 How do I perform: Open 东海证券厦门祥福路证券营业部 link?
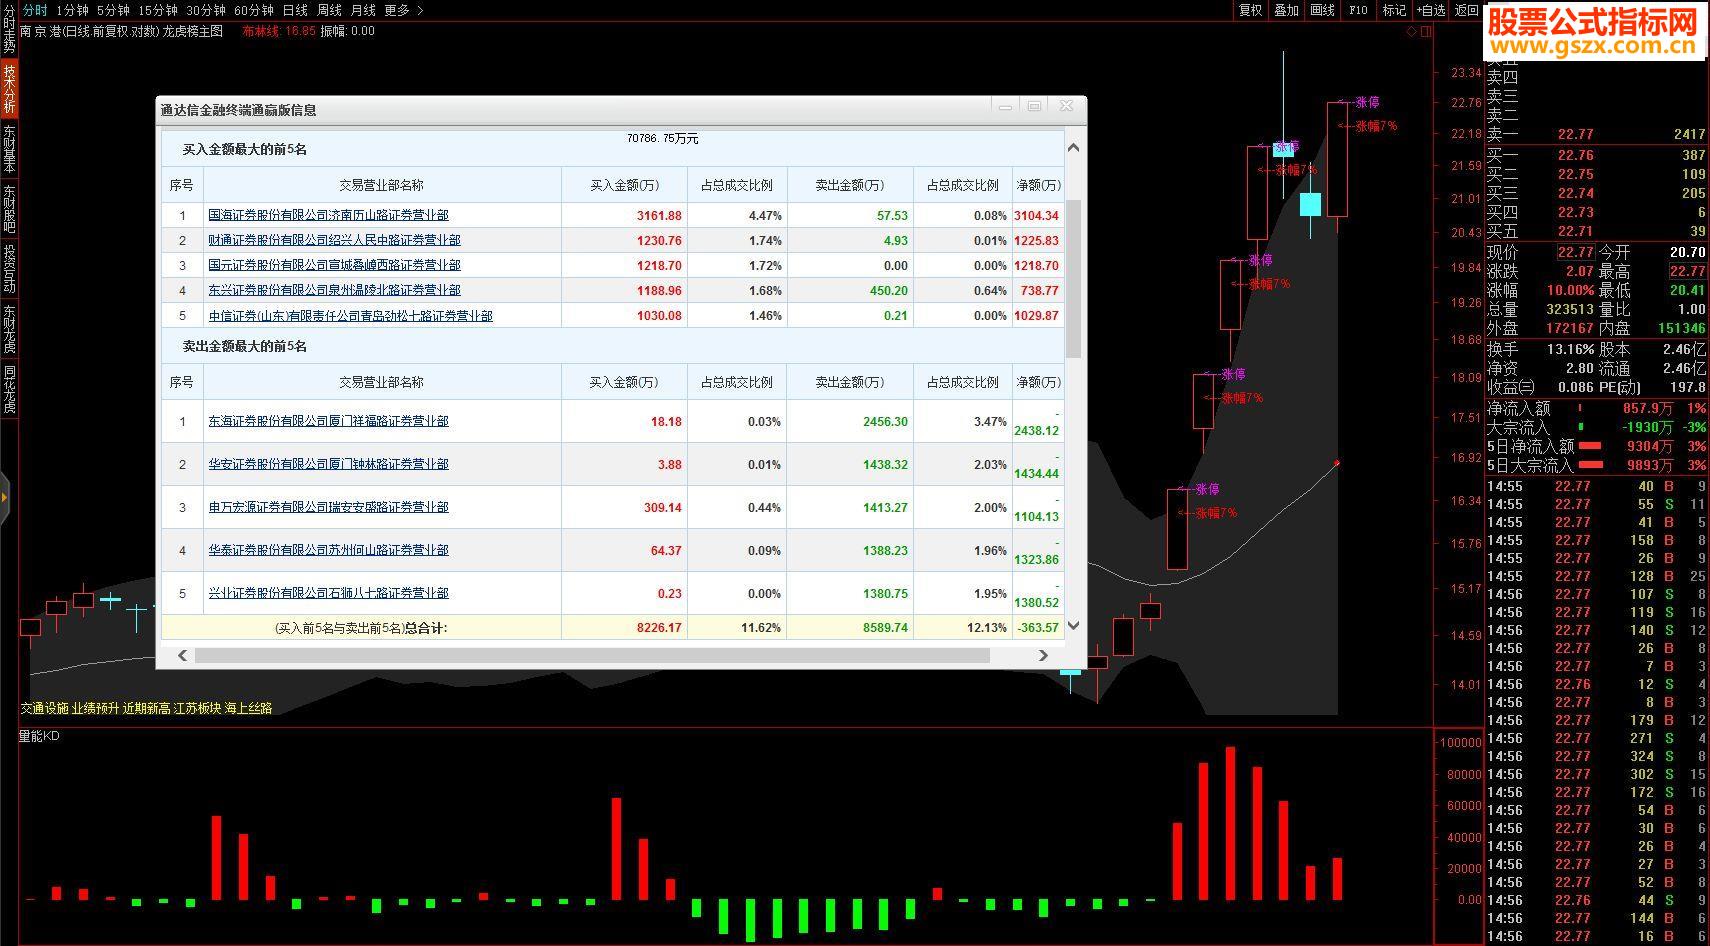tap(328, 421)
